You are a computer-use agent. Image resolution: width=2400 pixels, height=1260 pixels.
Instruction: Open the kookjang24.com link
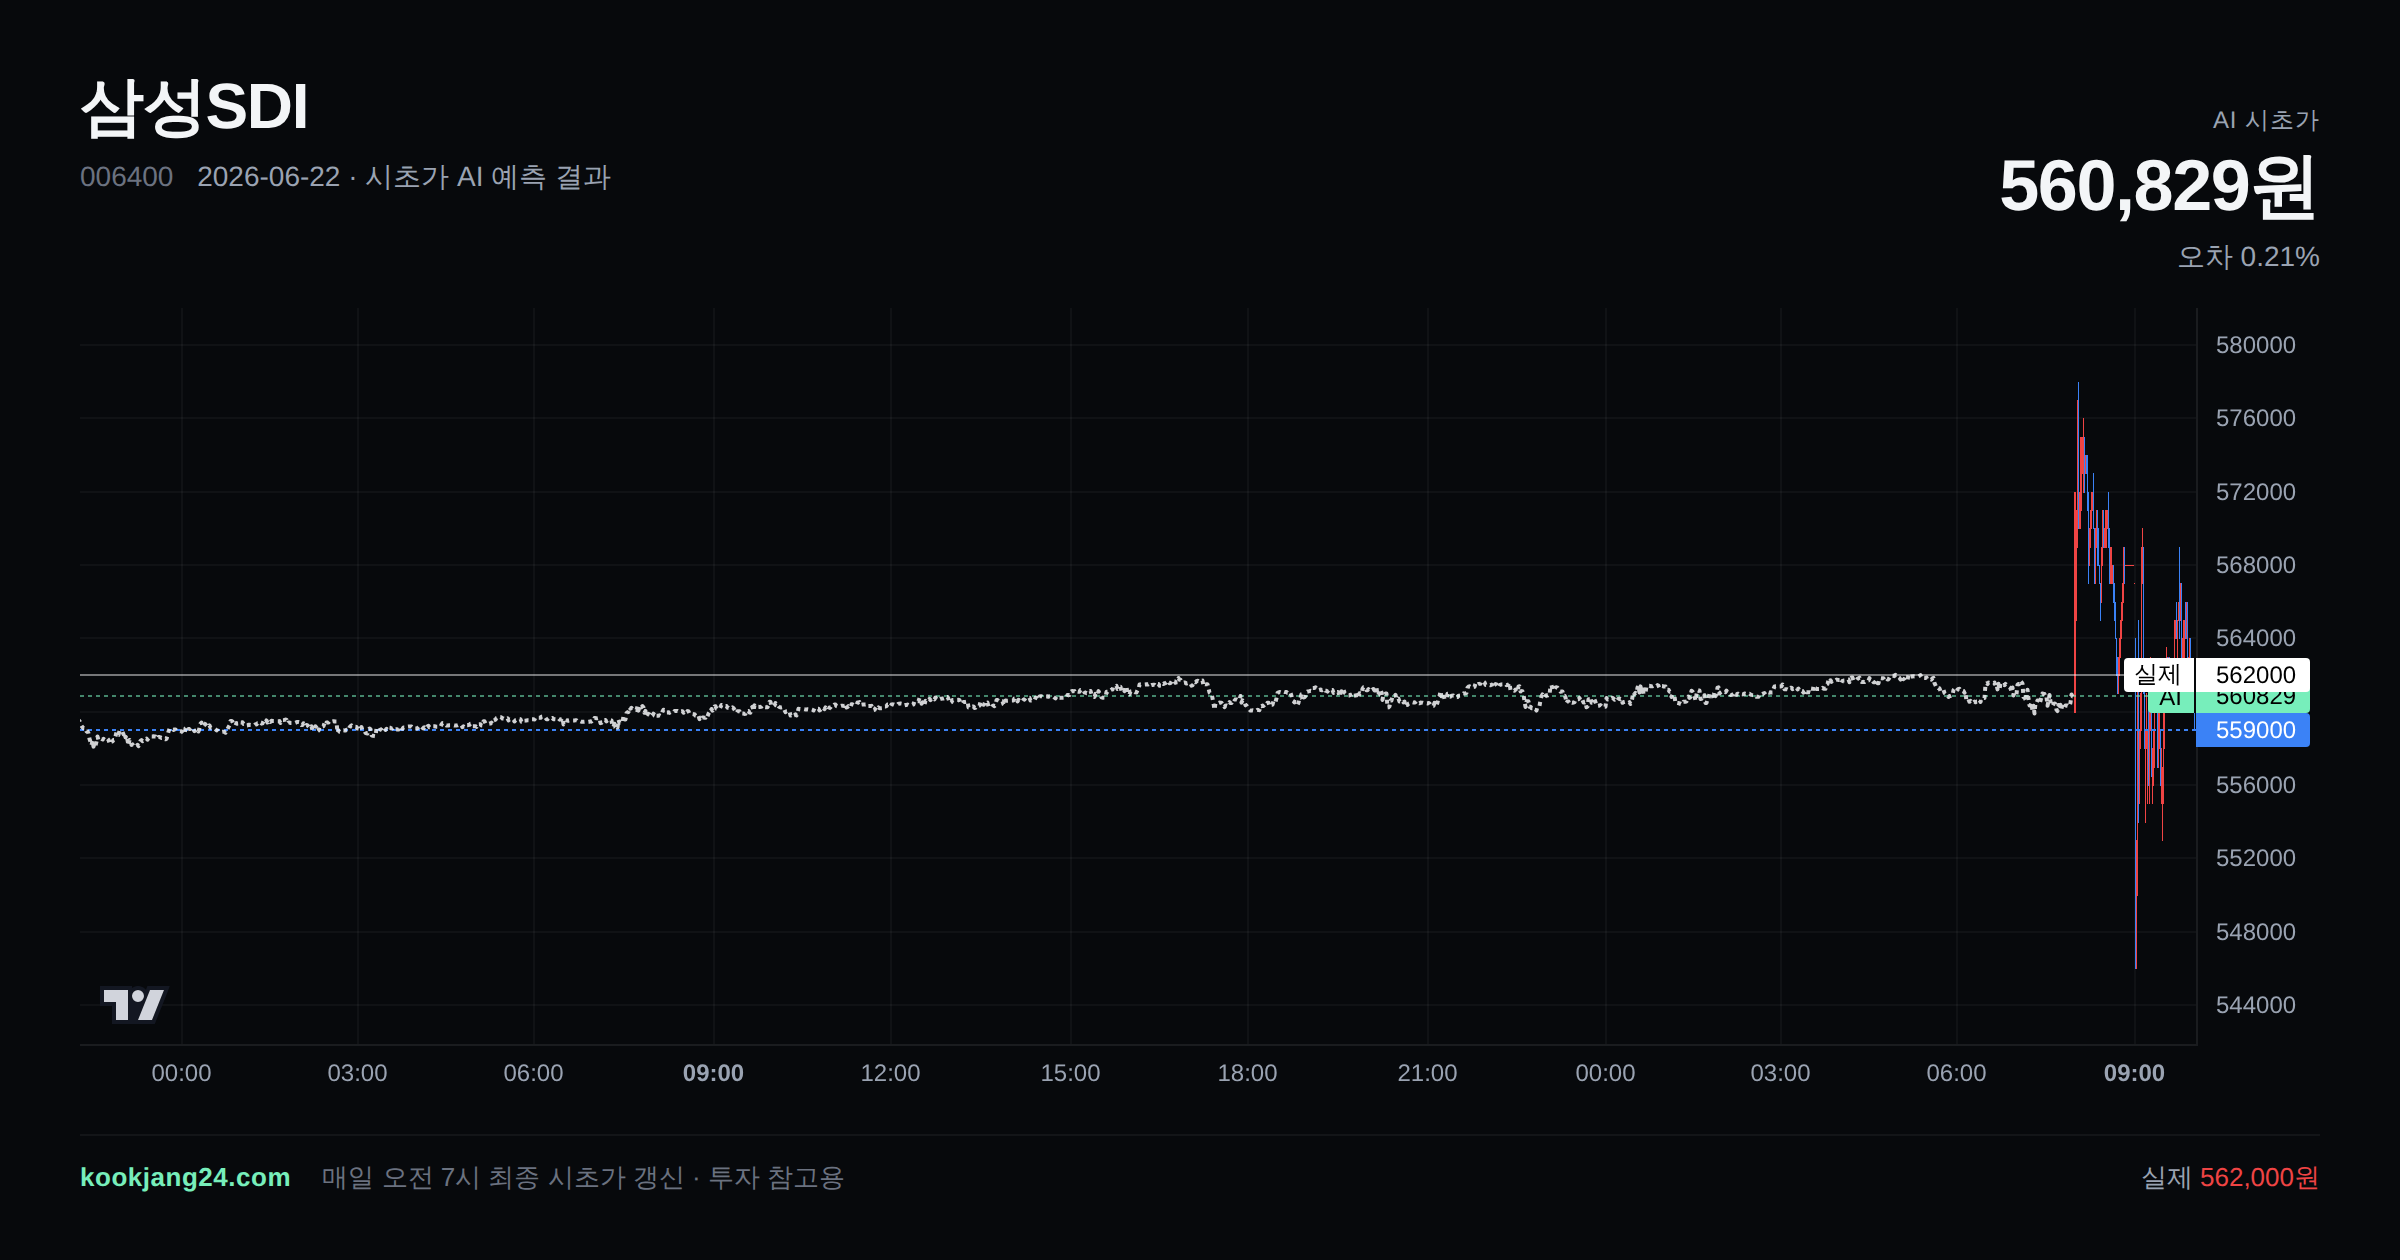[185, 1177]
